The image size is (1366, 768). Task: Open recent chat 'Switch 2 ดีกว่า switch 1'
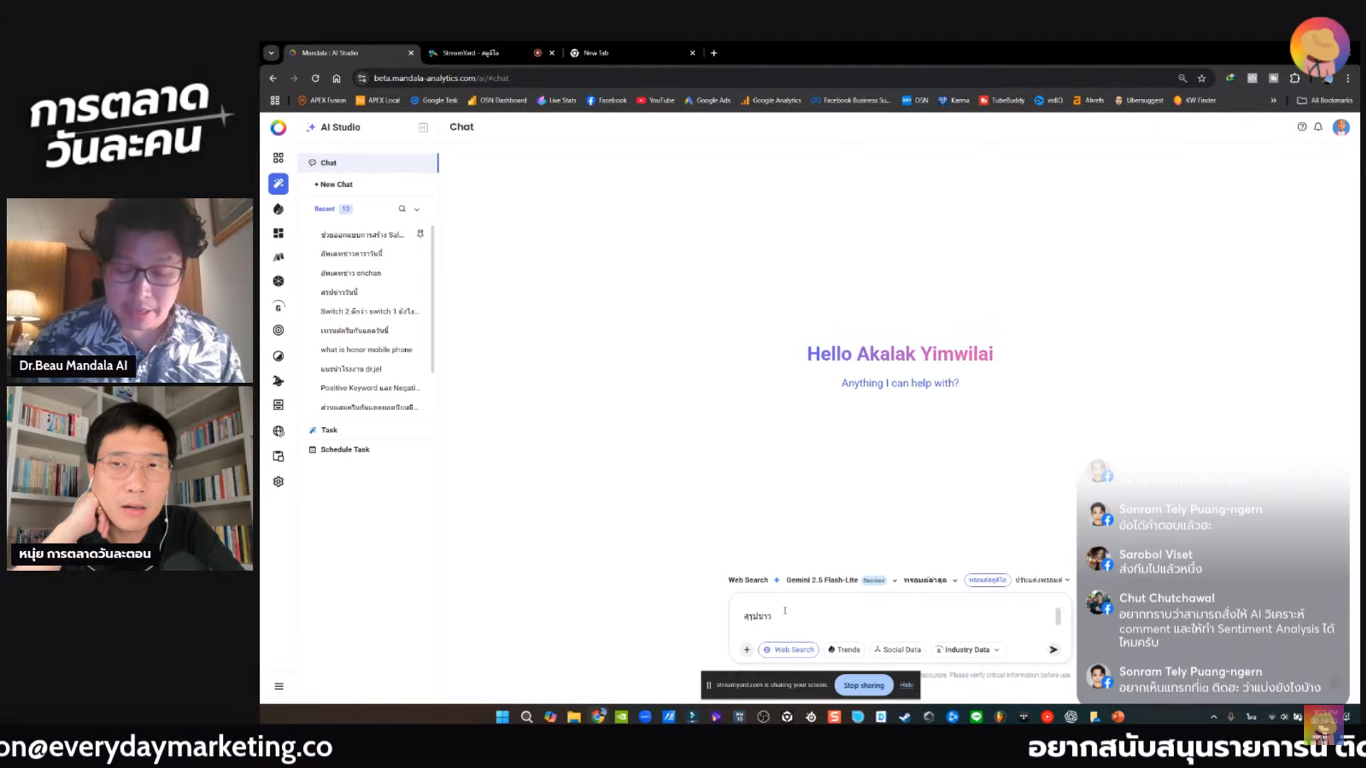[x=369, y=311]
